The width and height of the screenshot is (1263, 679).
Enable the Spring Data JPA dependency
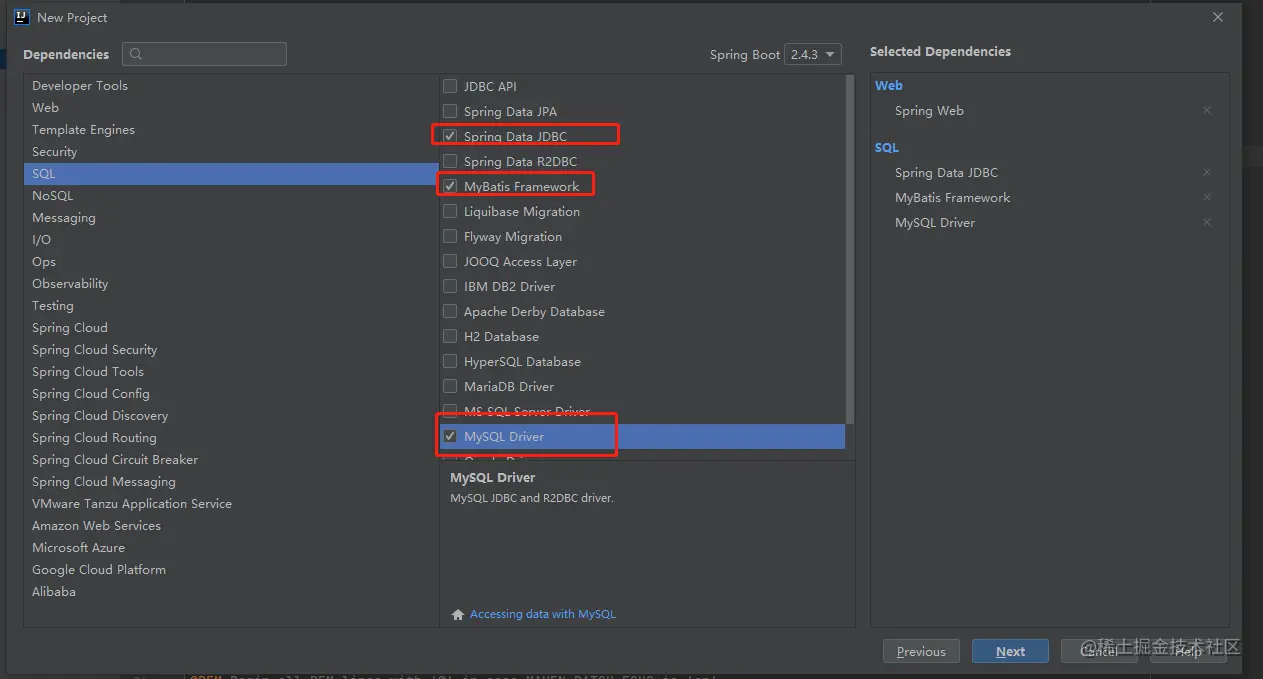pos(450,111)
